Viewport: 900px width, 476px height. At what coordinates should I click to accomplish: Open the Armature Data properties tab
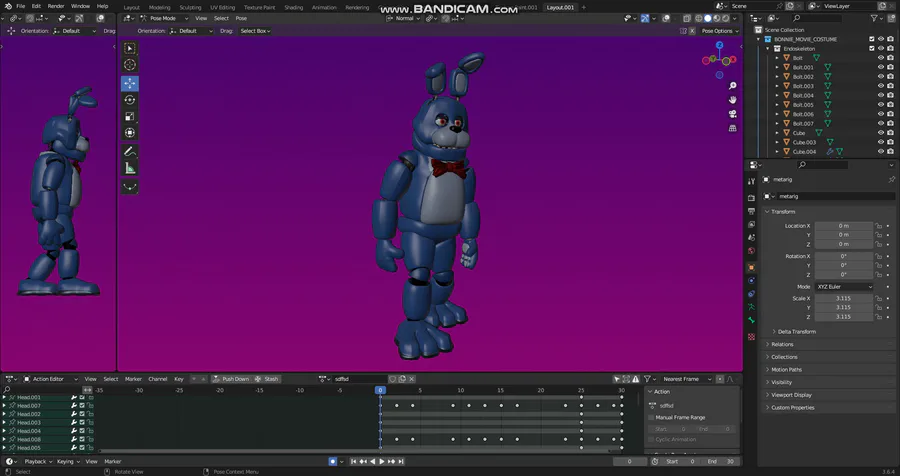point(751,307)
